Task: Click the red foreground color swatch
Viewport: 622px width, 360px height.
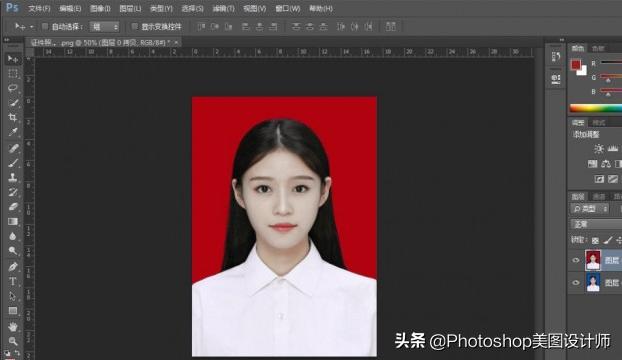Action: point(576,65)
